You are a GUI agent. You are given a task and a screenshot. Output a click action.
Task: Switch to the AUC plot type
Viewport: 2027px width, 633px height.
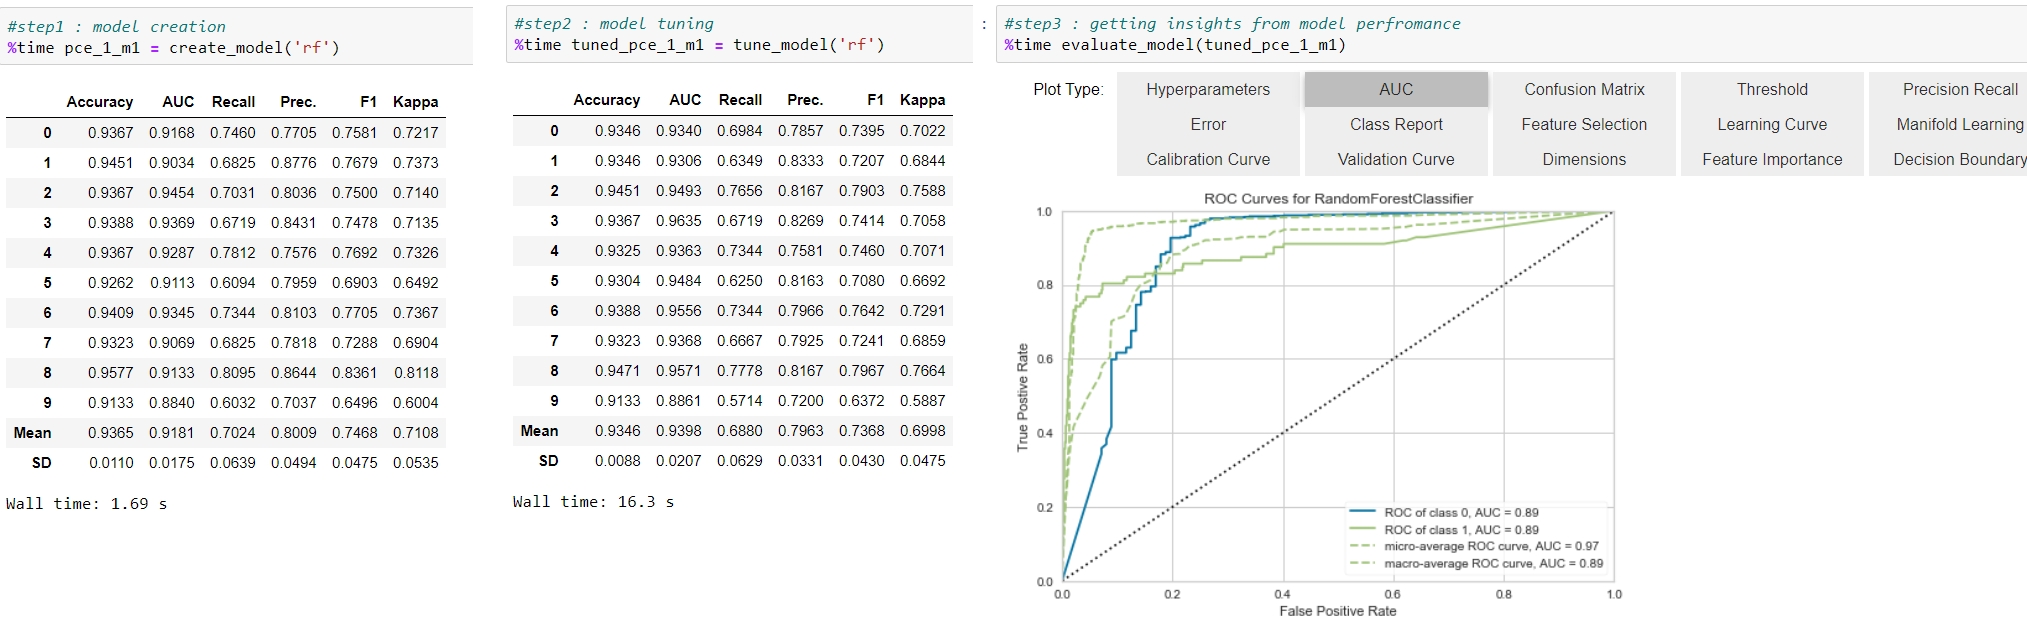tap(1396, 89)
